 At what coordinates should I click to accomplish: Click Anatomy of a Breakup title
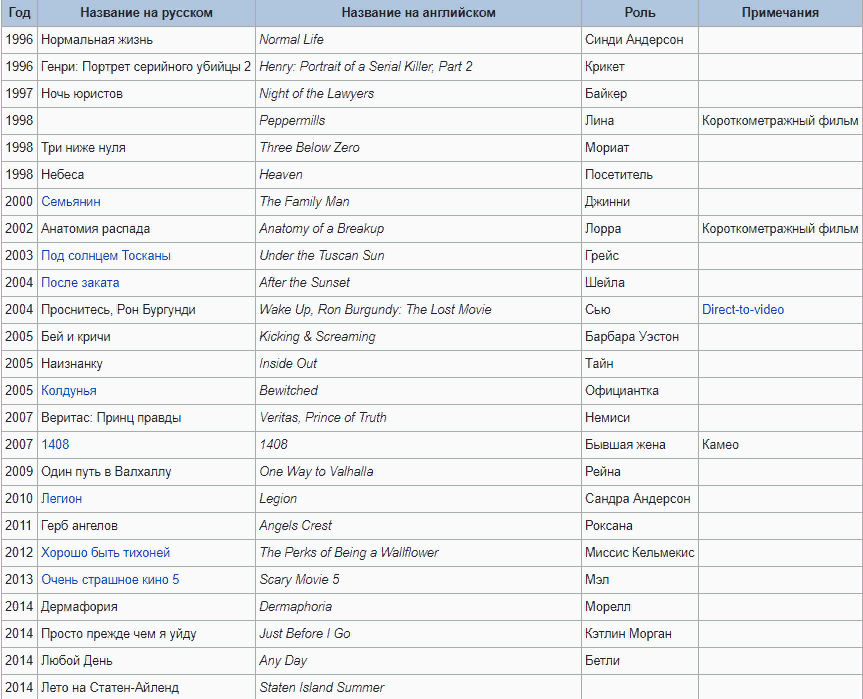pos(321,228)
